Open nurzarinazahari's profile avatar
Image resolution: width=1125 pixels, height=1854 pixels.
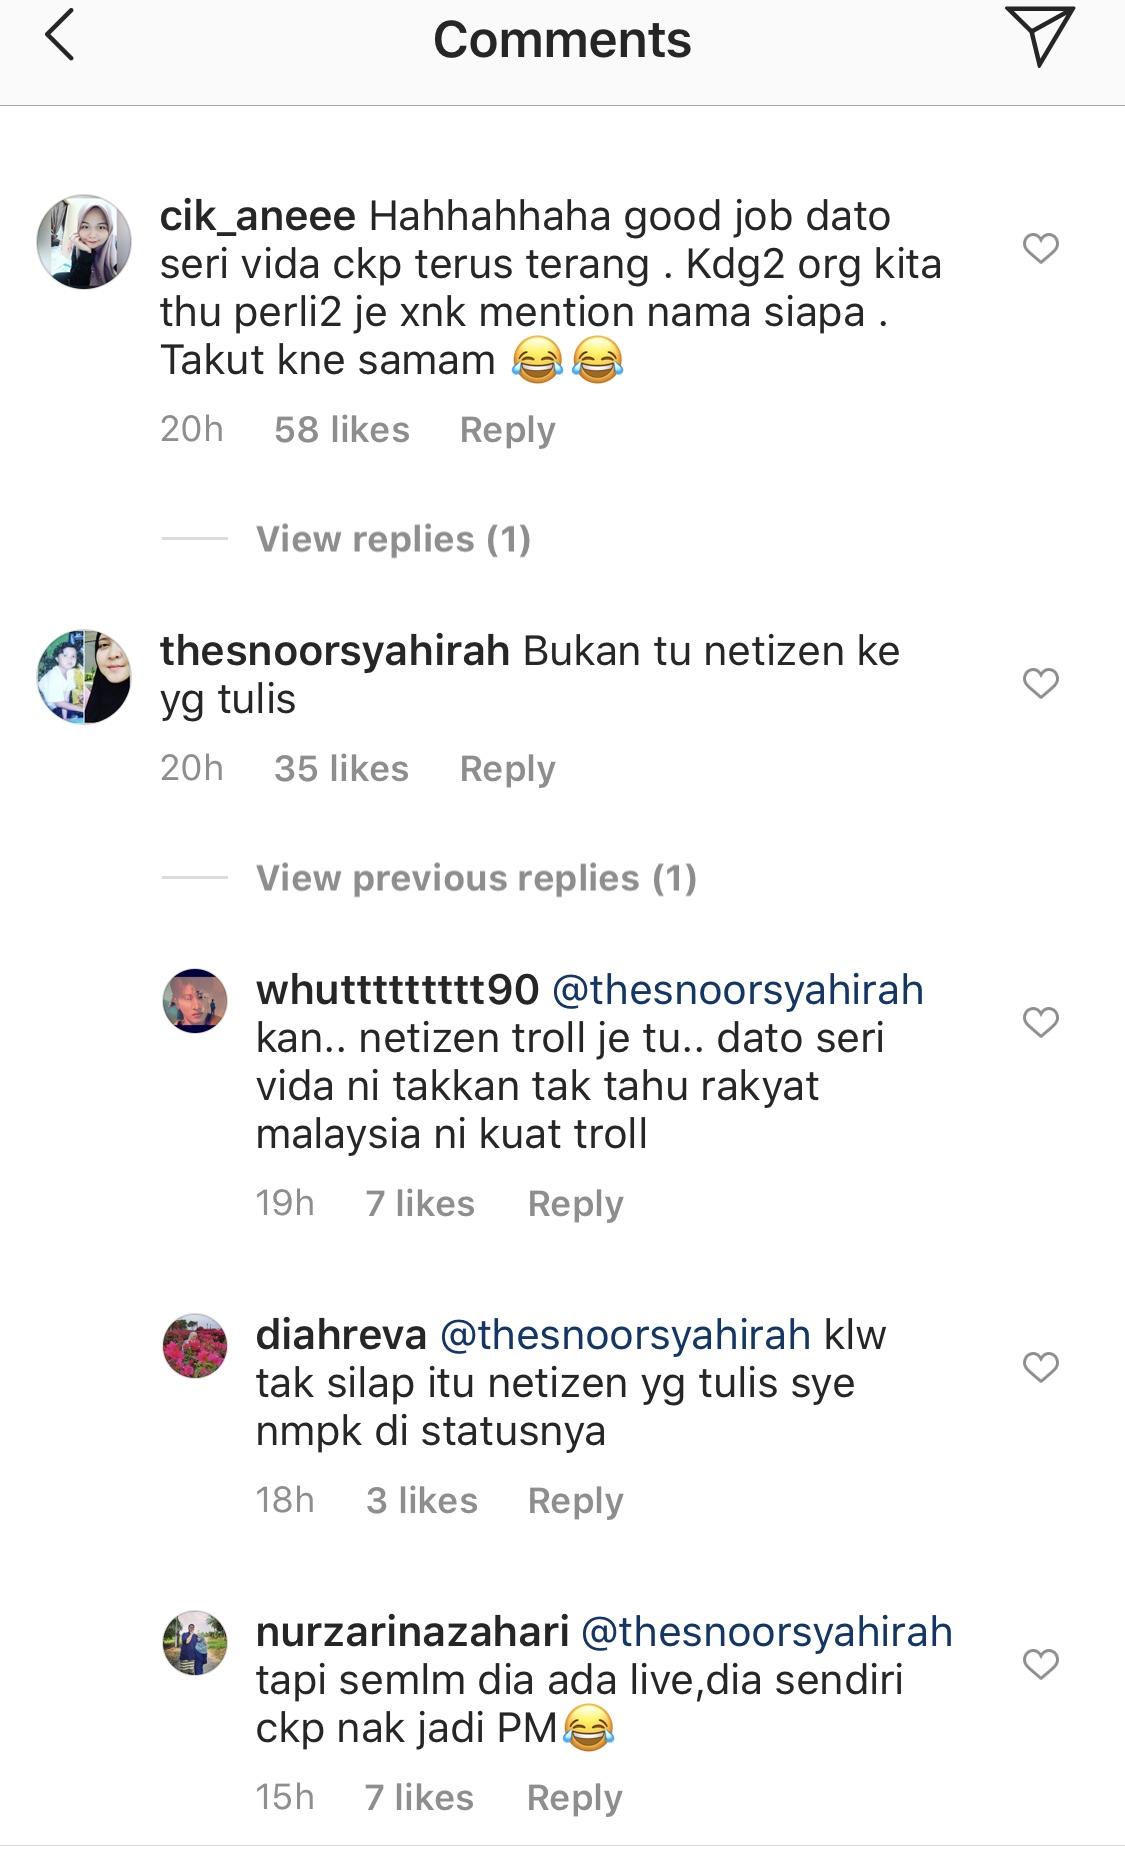tap(195, 1643)
